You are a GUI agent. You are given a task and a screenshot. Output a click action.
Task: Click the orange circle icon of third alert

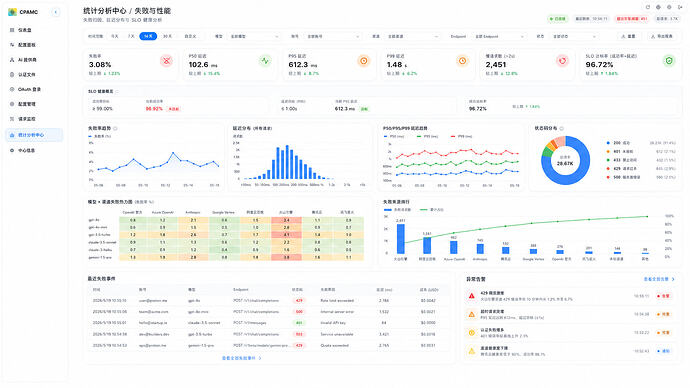[472, 333]
